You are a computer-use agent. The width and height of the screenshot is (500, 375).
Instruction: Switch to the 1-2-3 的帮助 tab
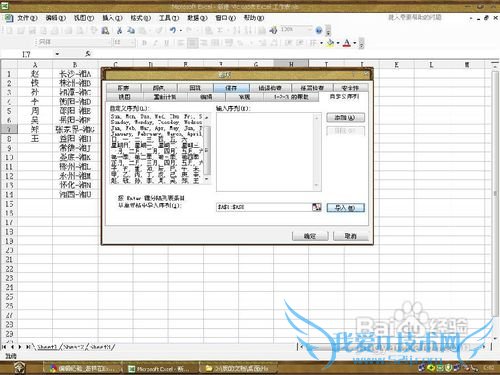point(291,97)
